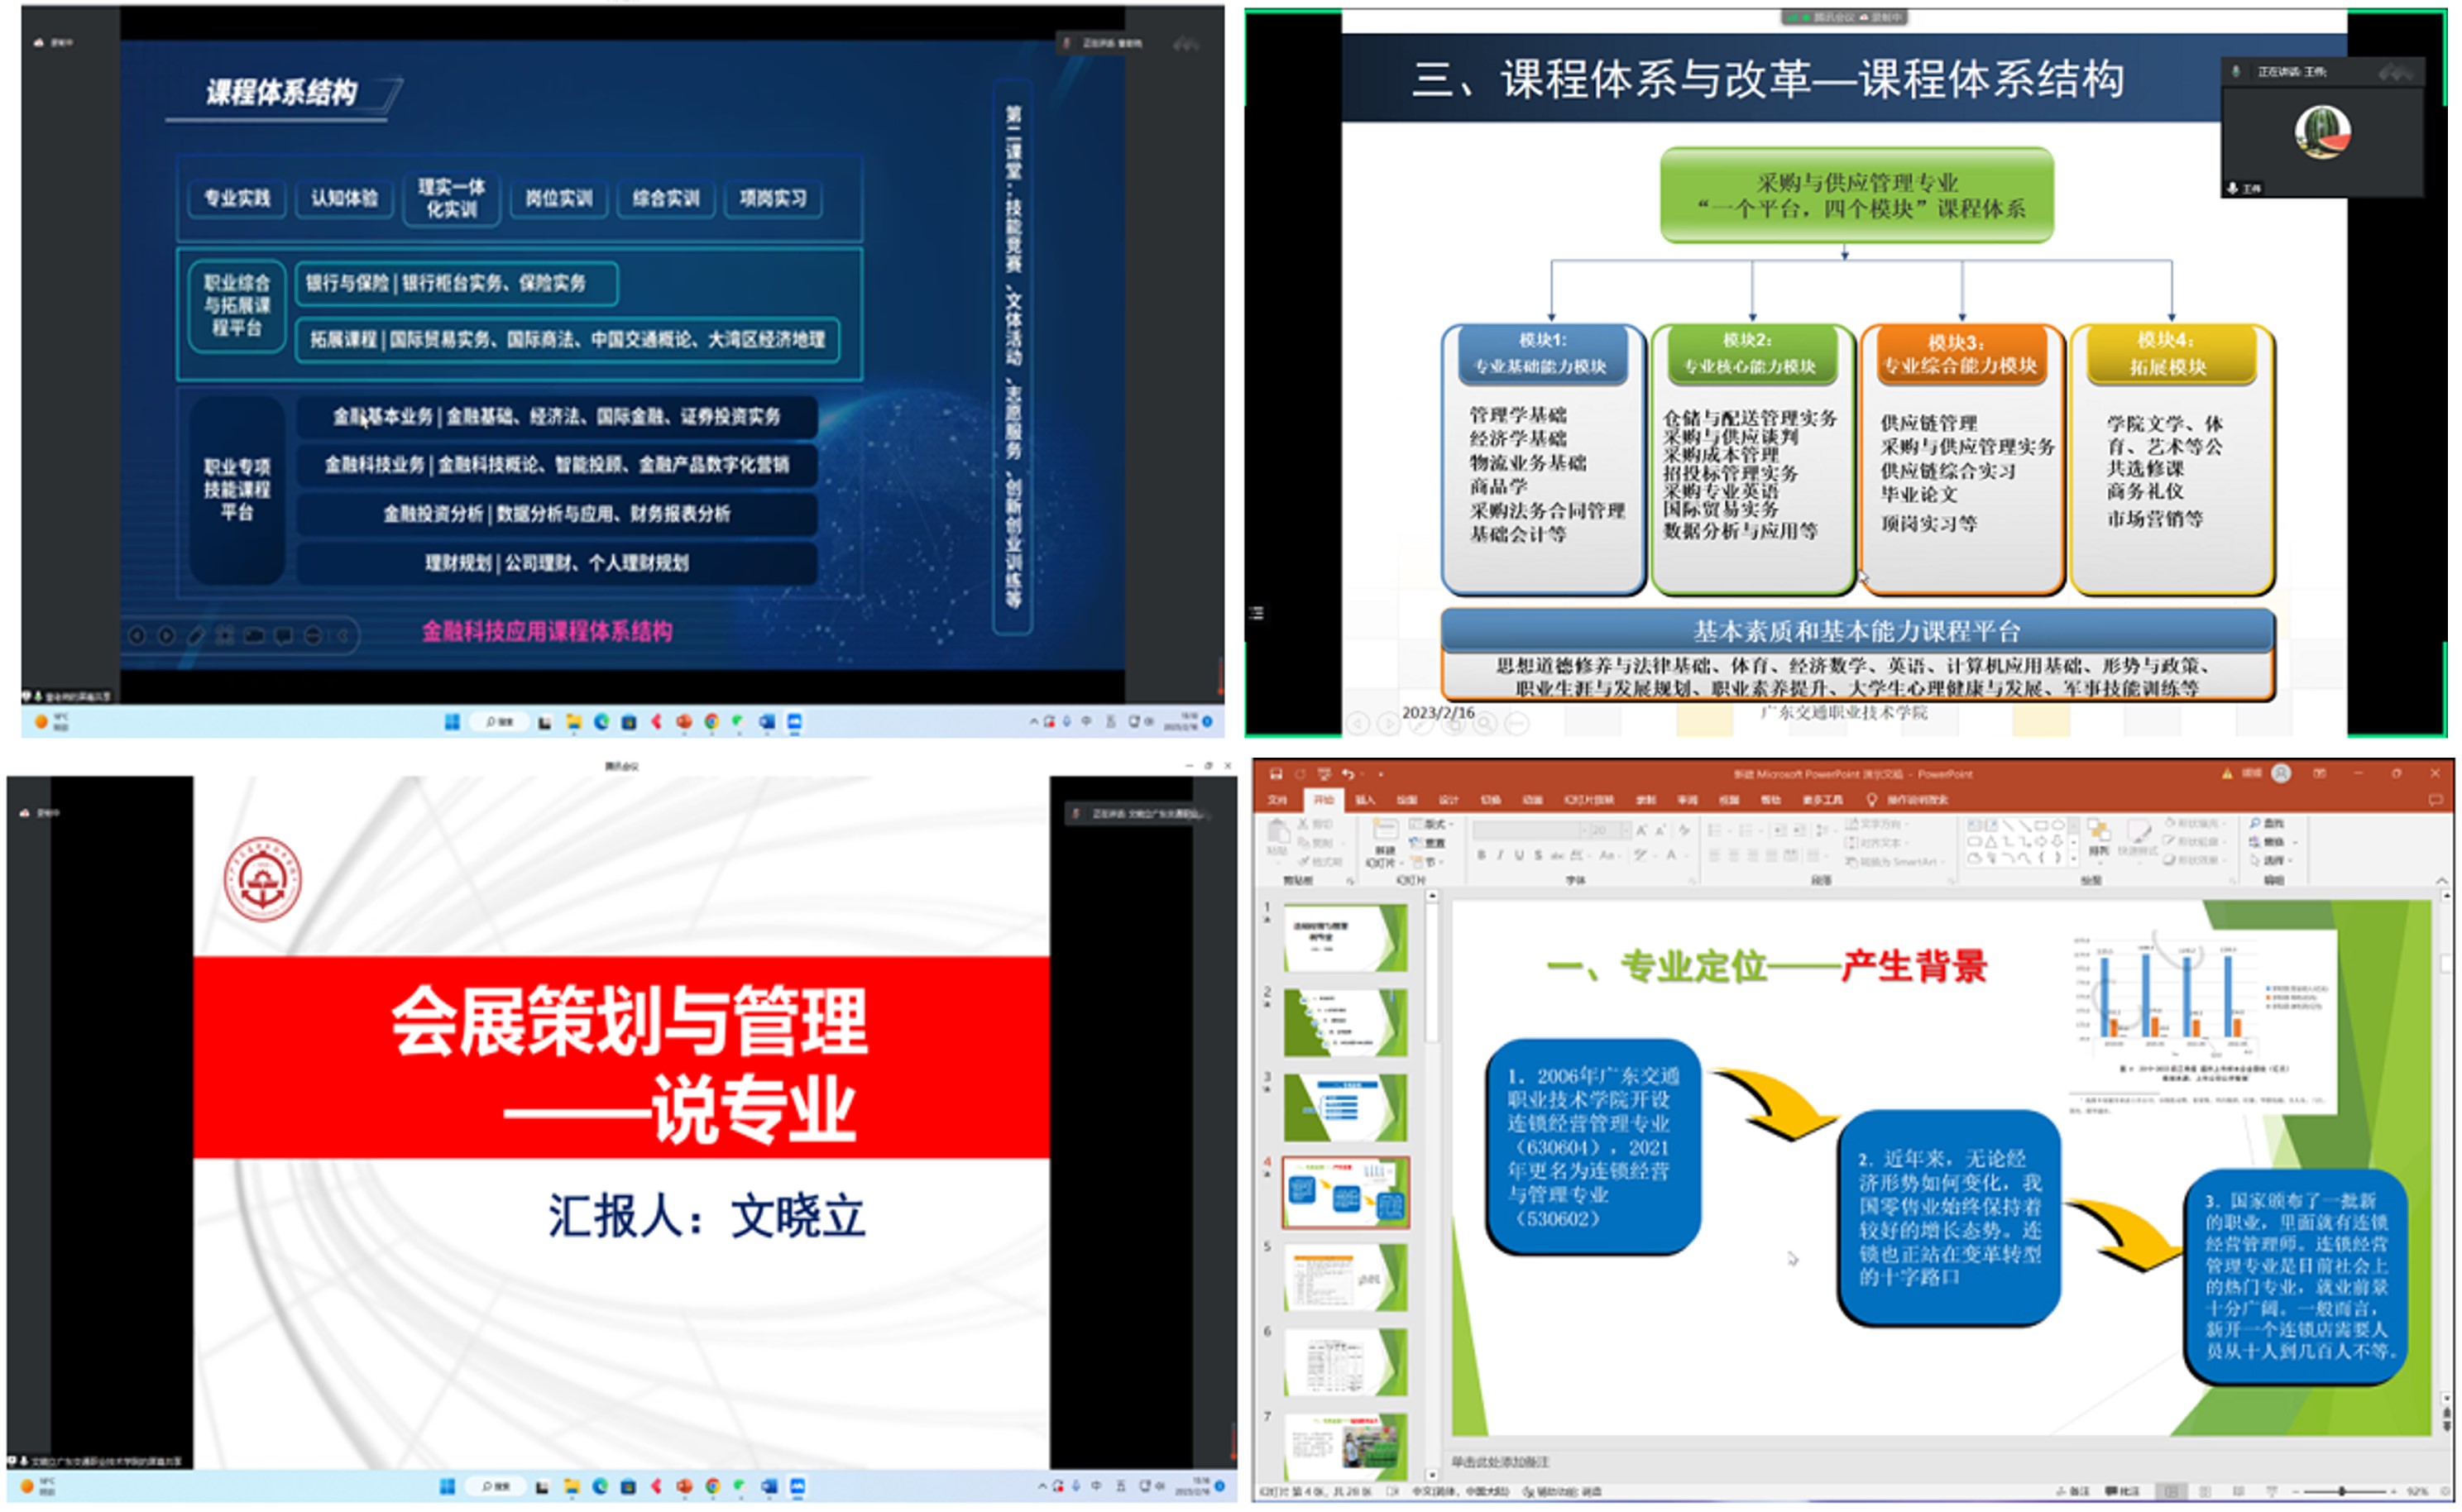Switch to Insert (插入) ribbon tab
Image resolution: width=2462 pixels, height=1512 pixels.
pos(1365,801)
